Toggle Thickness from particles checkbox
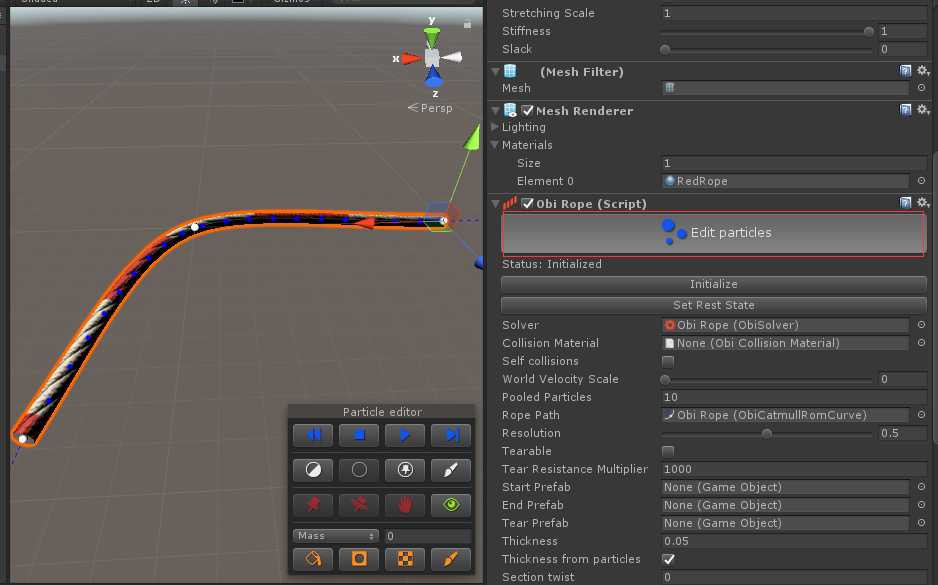Screen dimensions: 938x585 pyautogui.click(x=668, y=559)
